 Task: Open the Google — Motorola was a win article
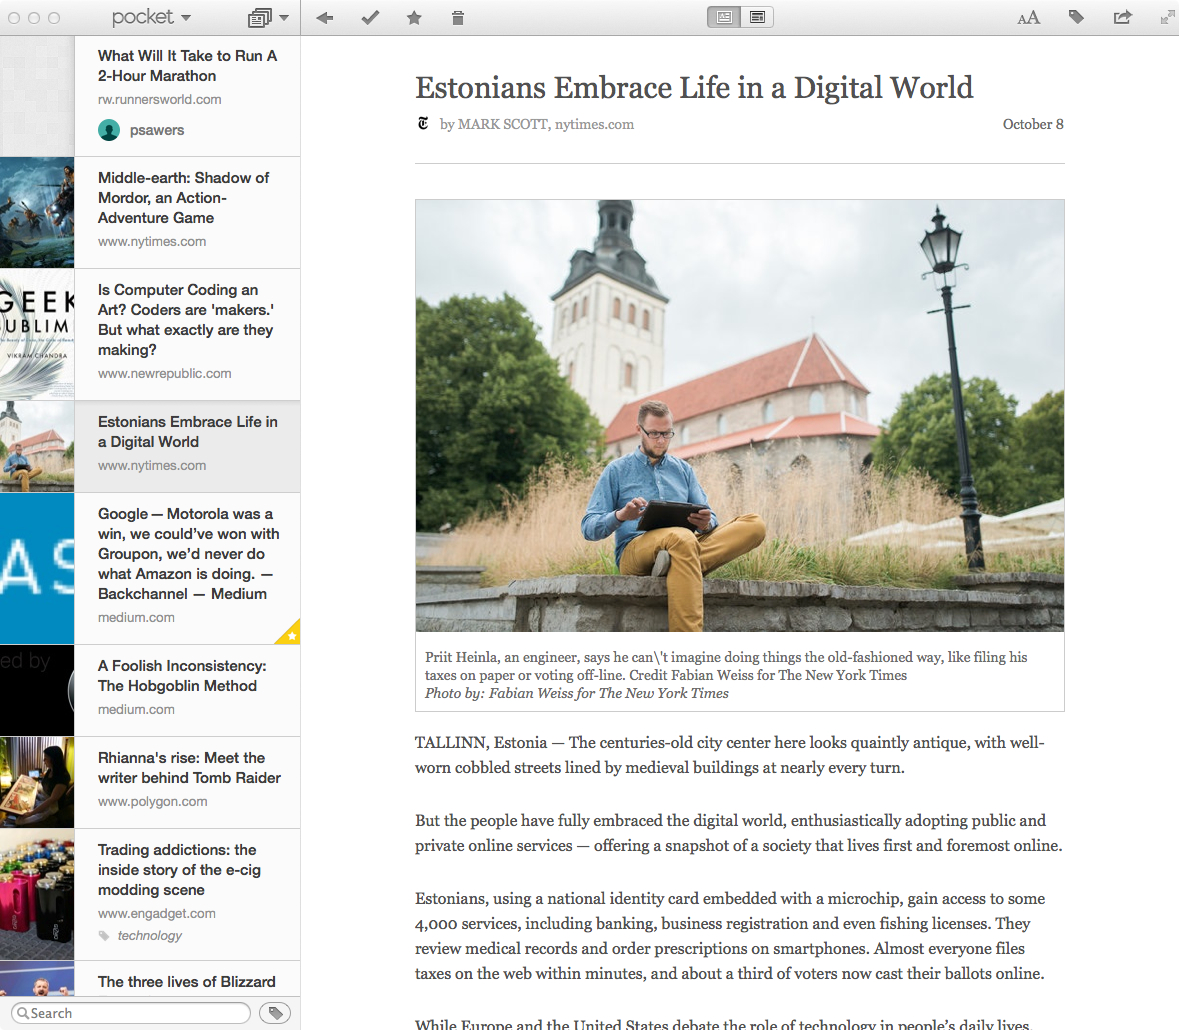150,568
